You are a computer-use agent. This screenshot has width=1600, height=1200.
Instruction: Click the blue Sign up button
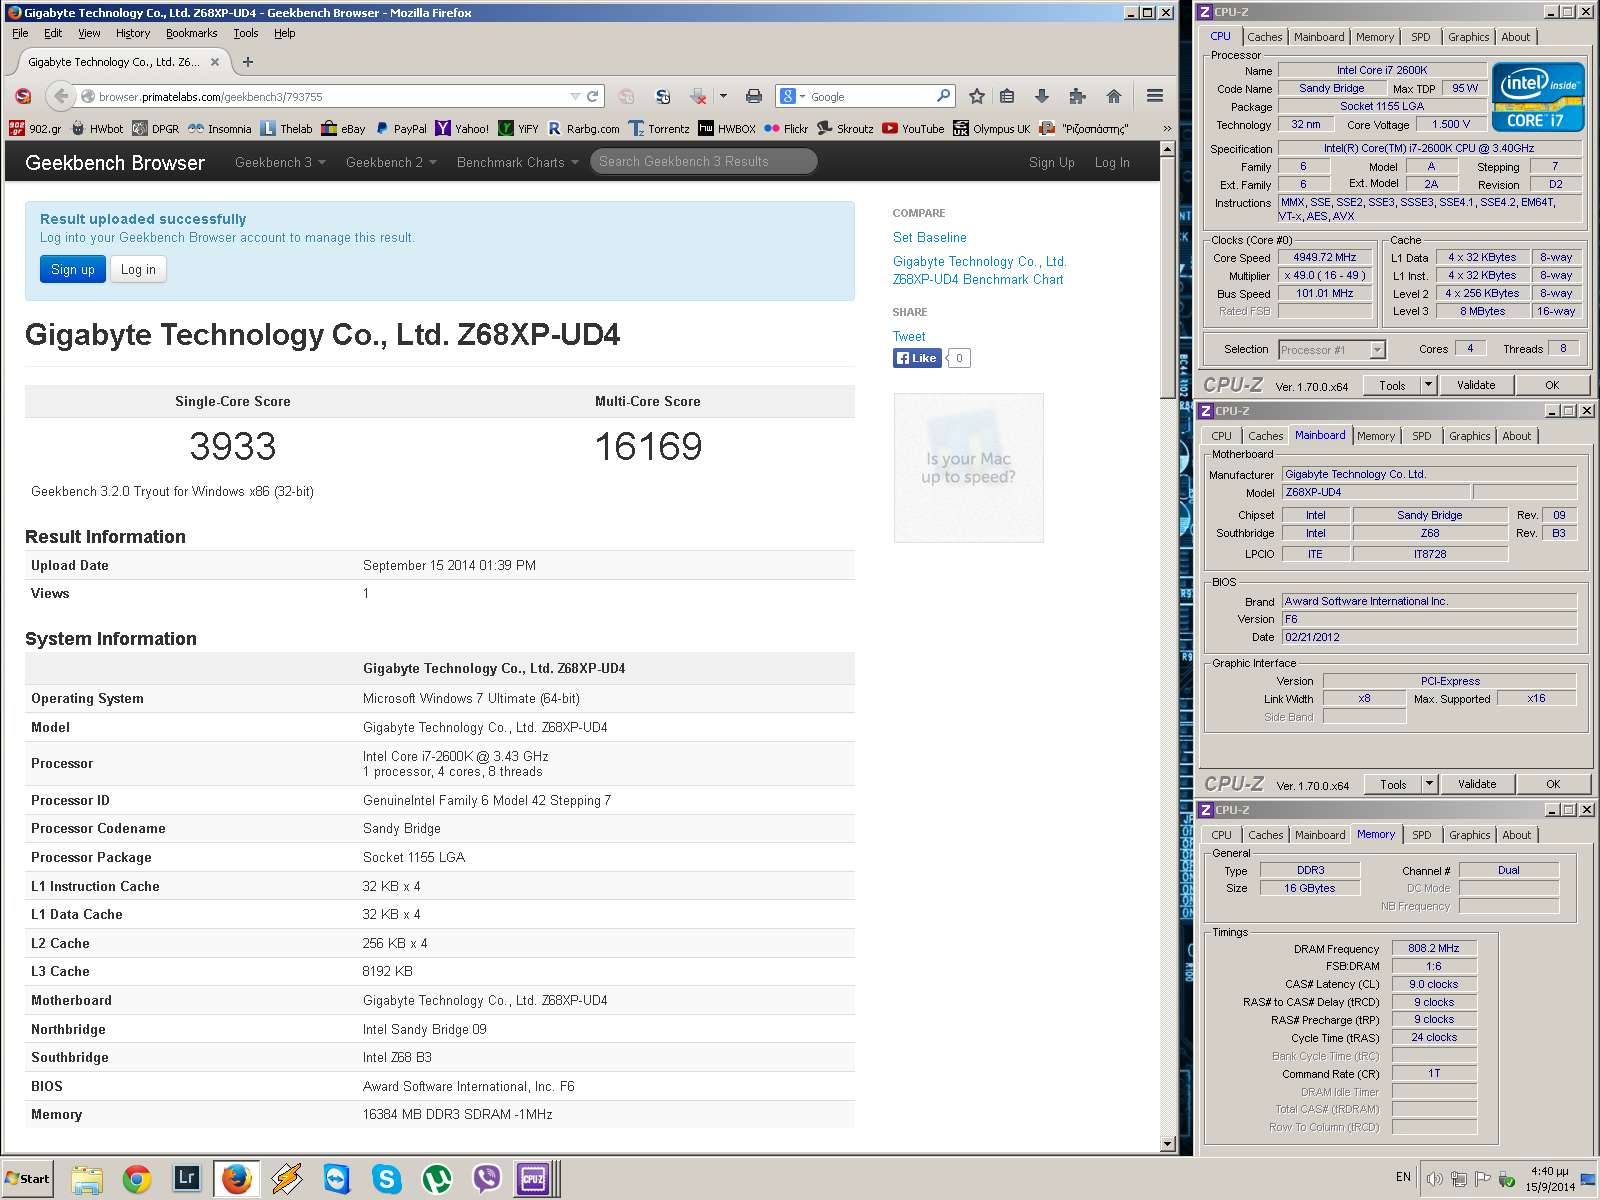[x=73, y=269]
